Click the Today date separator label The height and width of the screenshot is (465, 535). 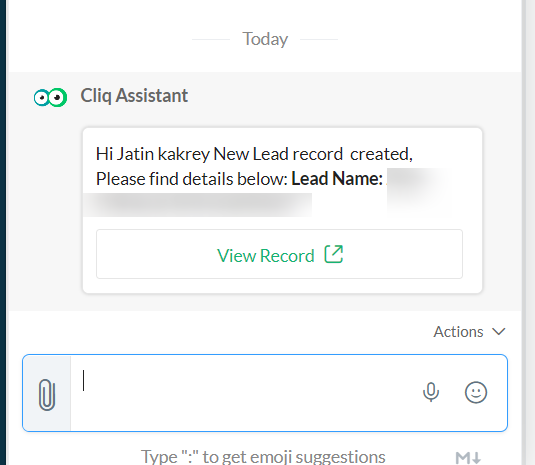tap(265, 39)
